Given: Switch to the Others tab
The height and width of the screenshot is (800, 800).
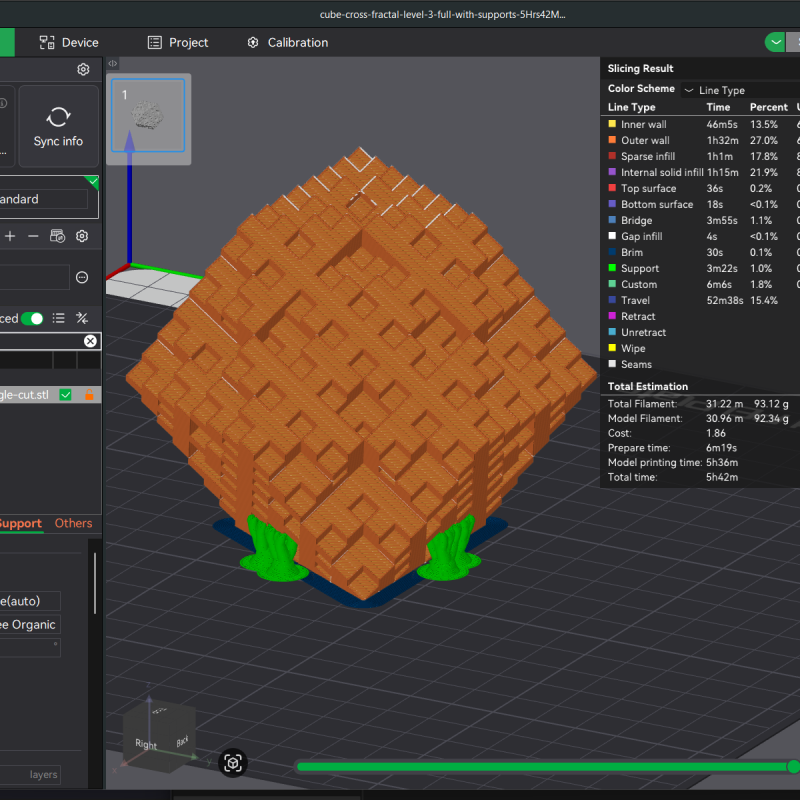Looking at the screenshot, I should pos(74,523).
